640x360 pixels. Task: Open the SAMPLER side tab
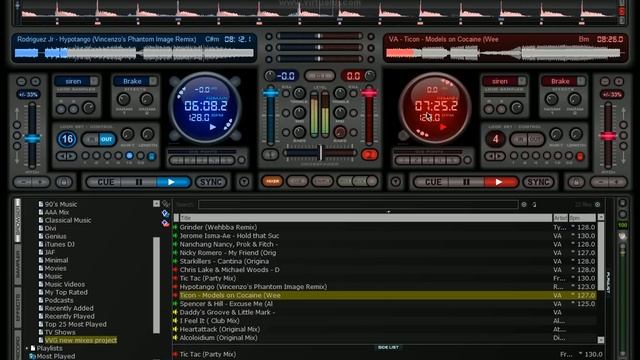(18, 264)
